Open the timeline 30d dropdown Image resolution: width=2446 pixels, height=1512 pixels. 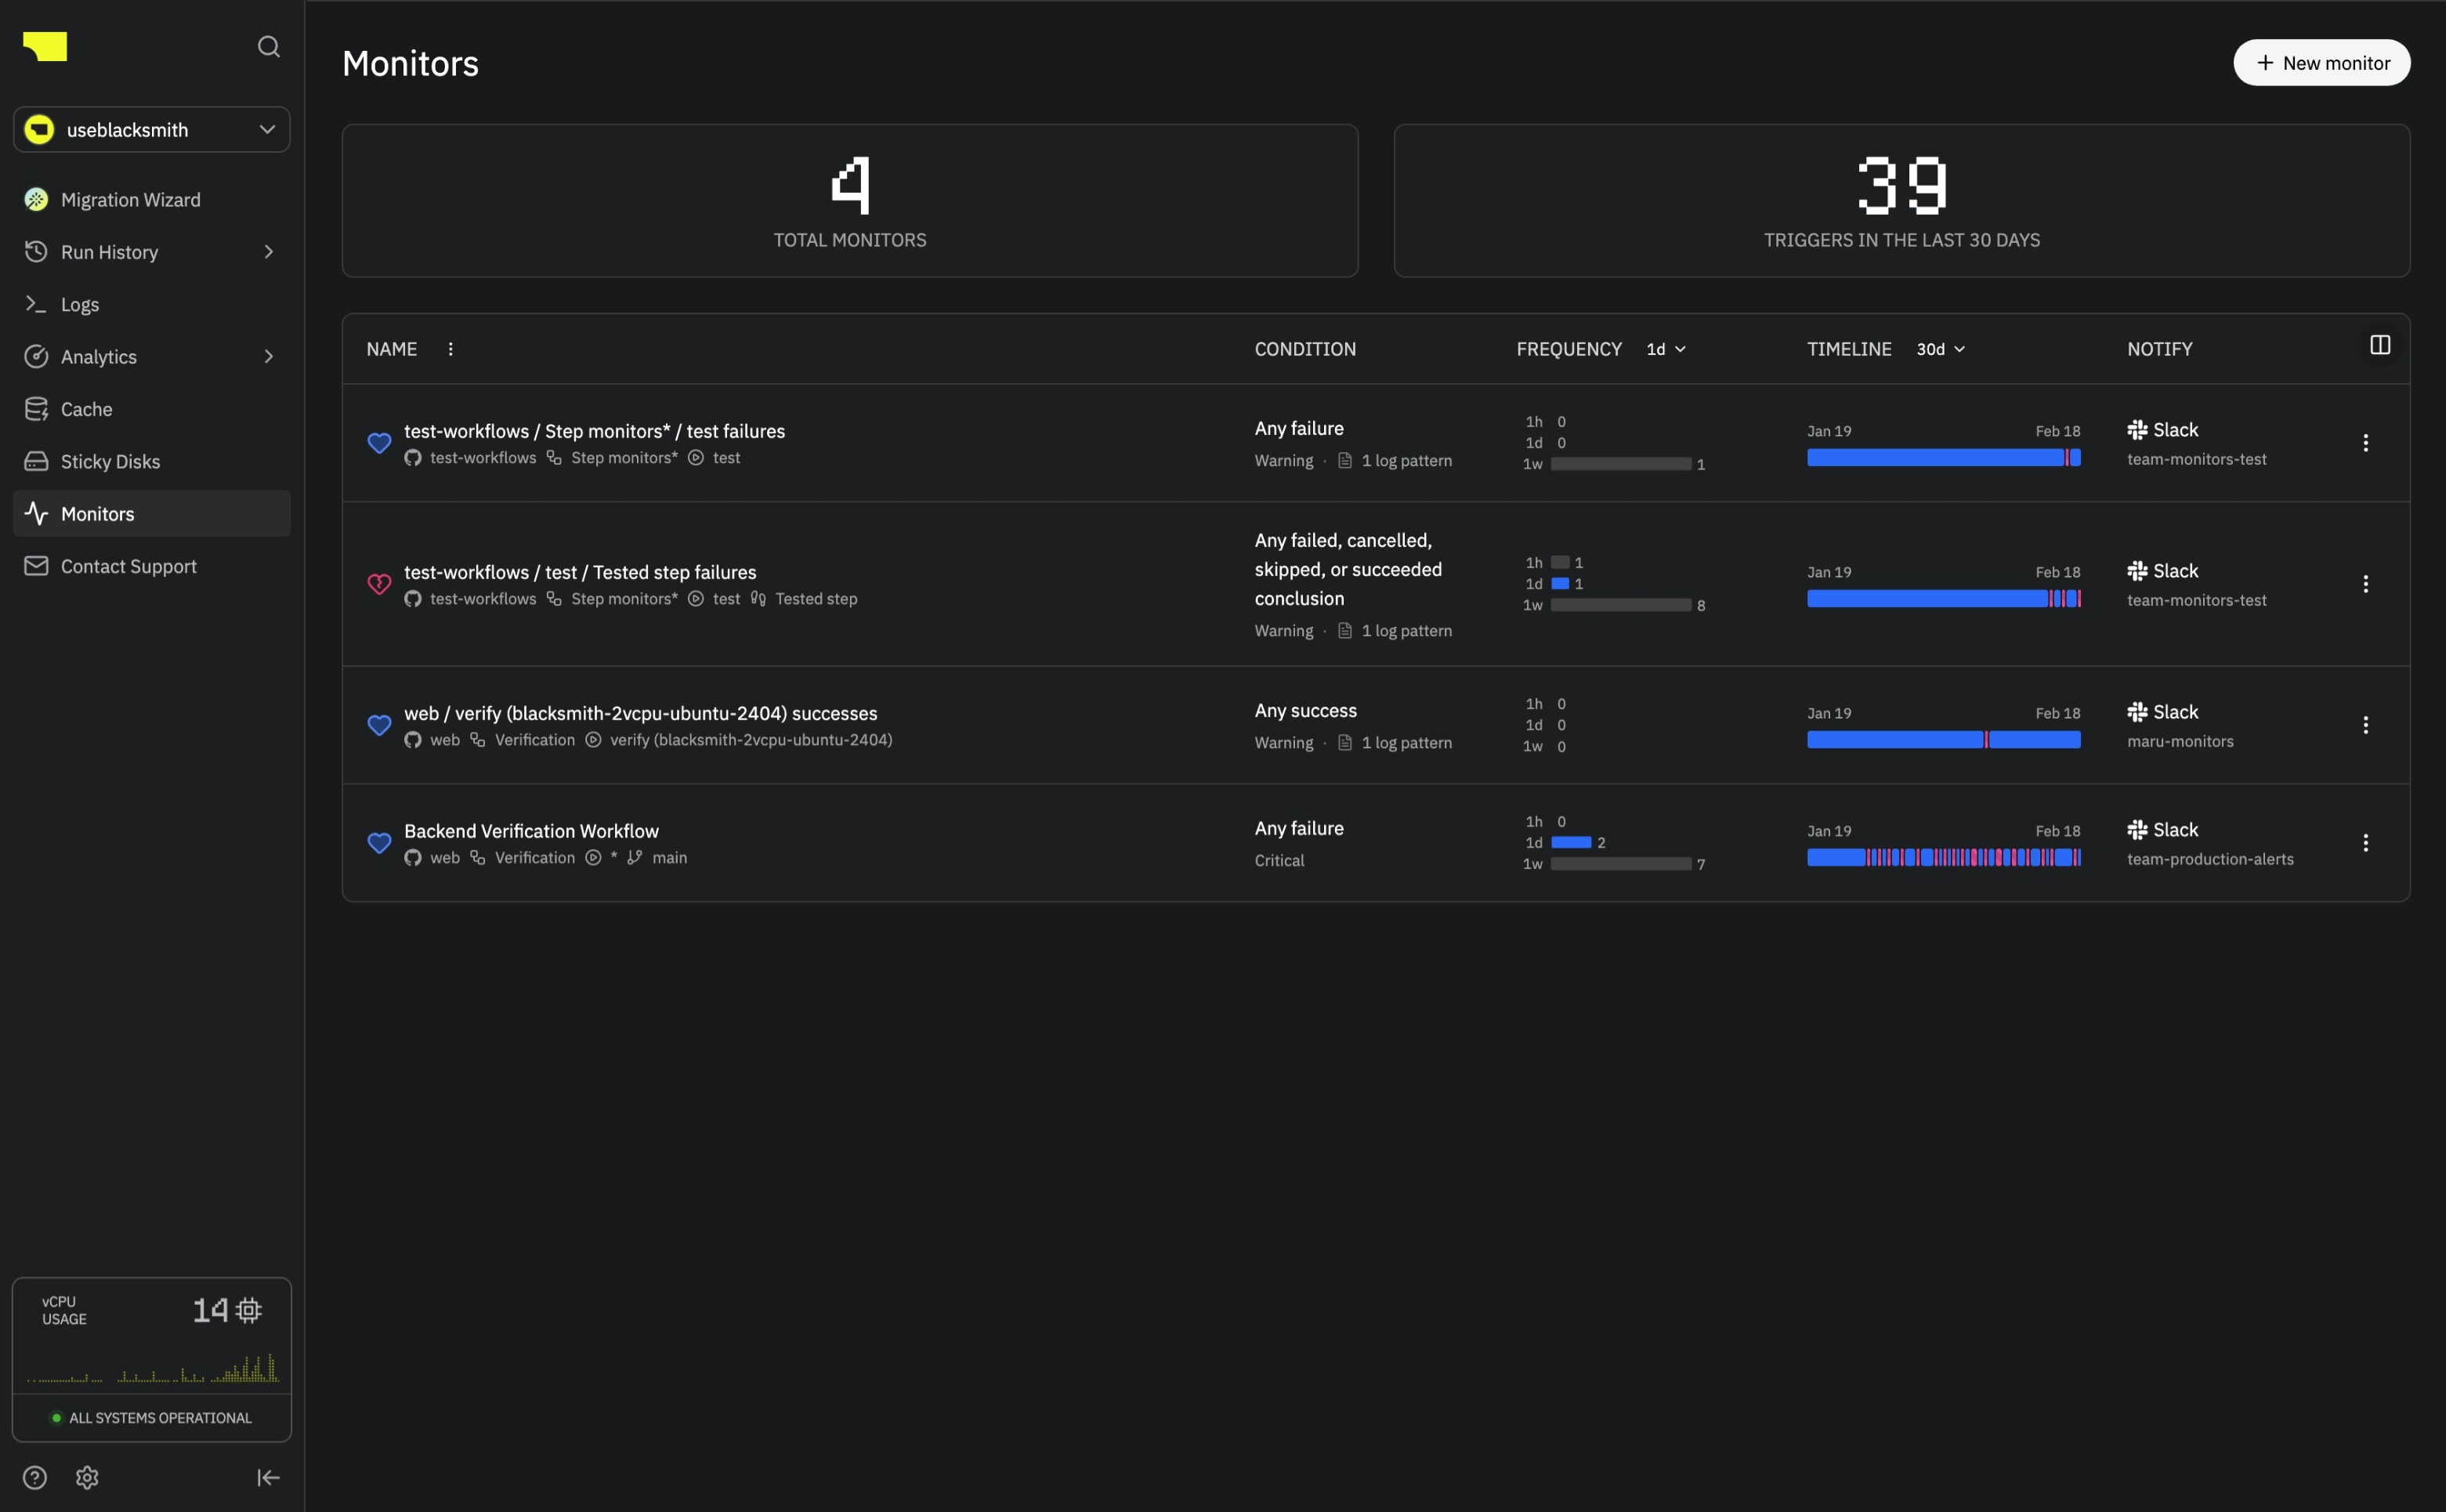[1939, 348]
